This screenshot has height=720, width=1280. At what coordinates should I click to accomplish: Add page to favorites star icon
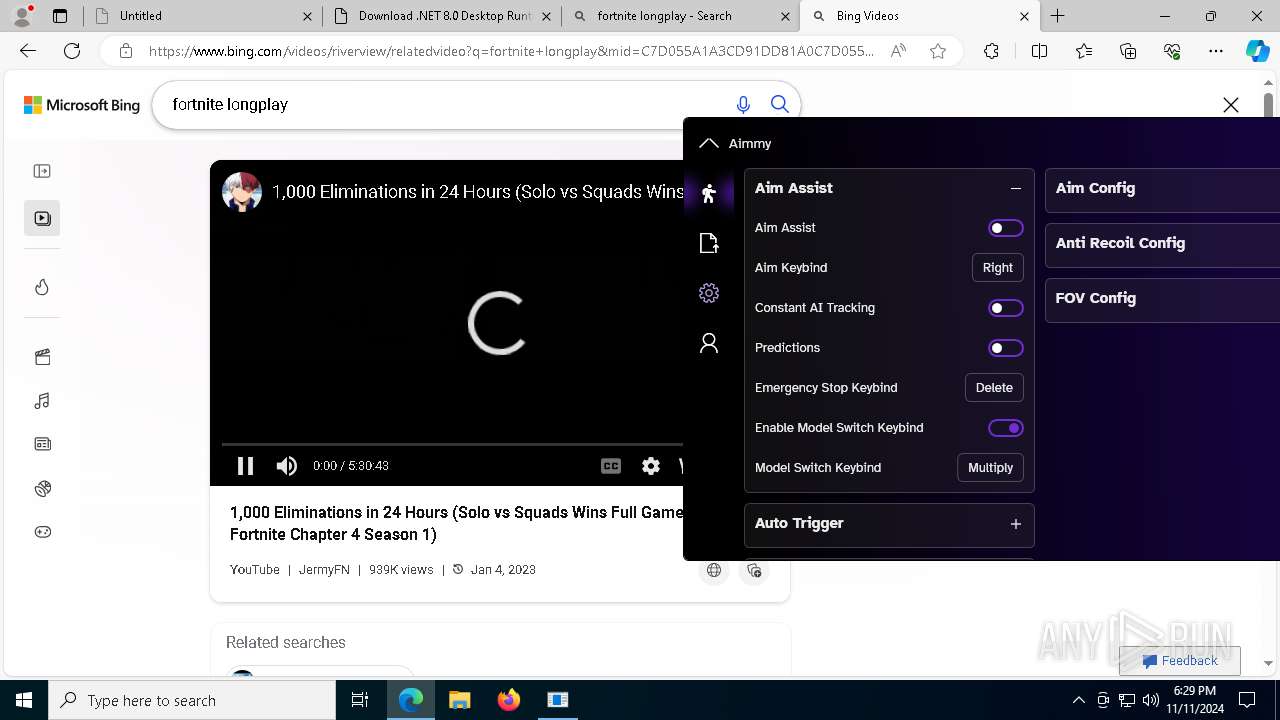[938, 51]
